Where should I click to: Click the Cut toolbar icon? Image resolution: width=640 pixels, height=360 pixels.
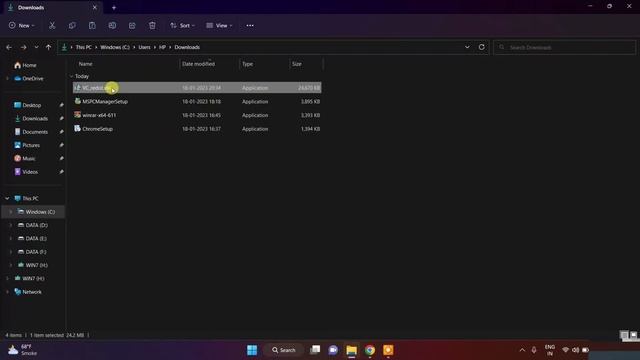click(52, 25)
